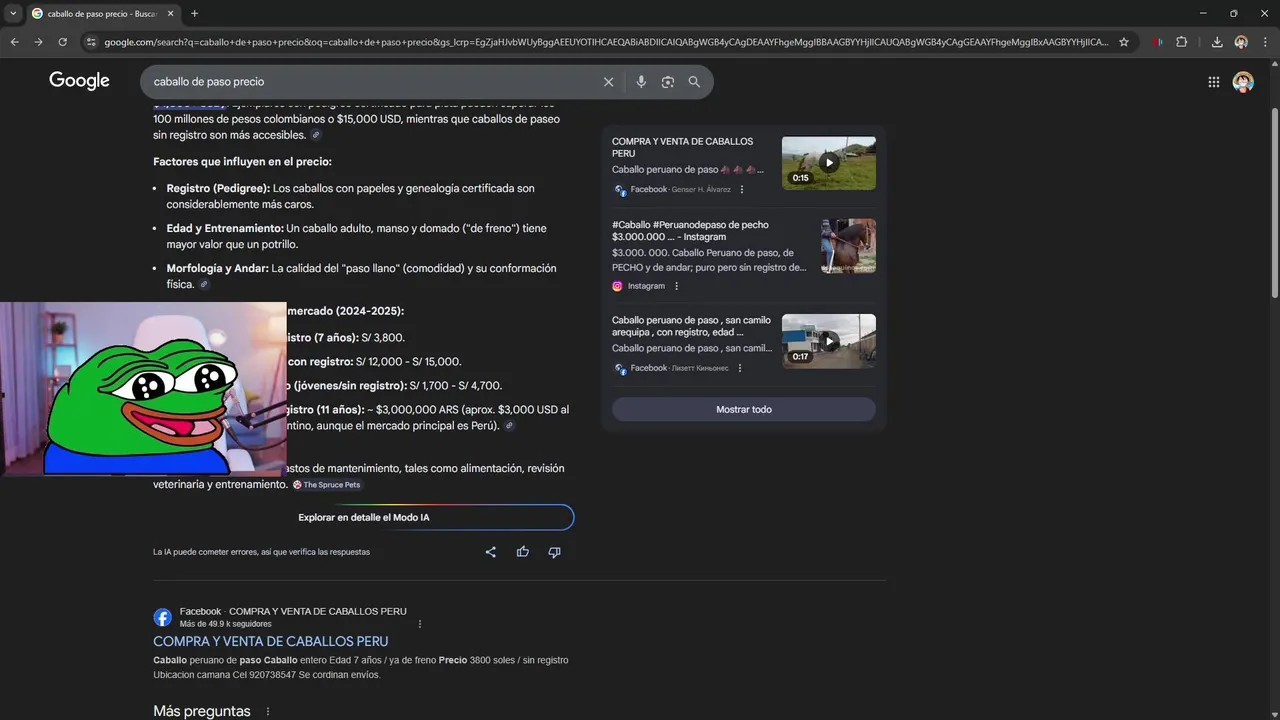Play the 0:15 horse video thumbnail
Viewport: 1280px width, 720px height.
click(829, 163)
